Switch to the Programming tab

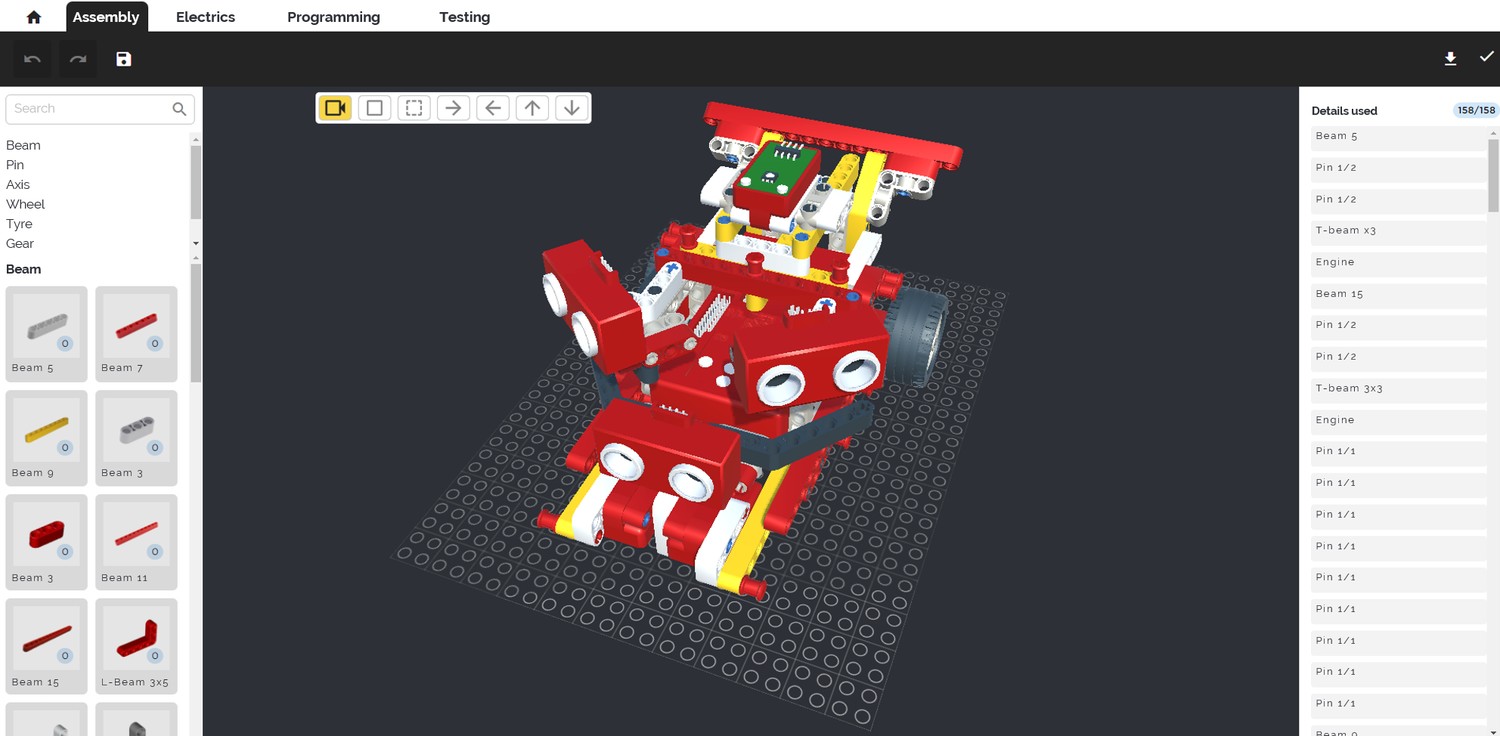pyautogui.click(x=333, y=17)
